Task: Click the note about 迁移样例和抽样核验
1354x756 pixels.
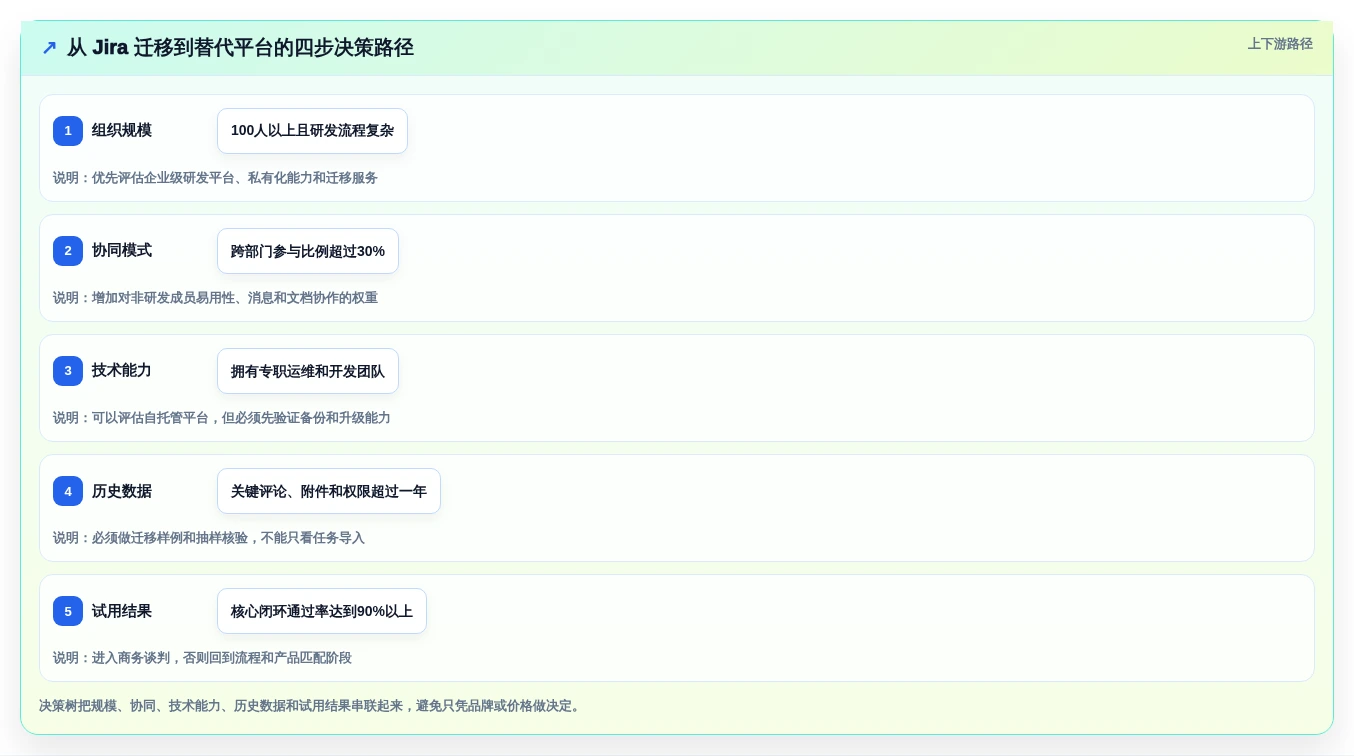Action: pos(209,538)
